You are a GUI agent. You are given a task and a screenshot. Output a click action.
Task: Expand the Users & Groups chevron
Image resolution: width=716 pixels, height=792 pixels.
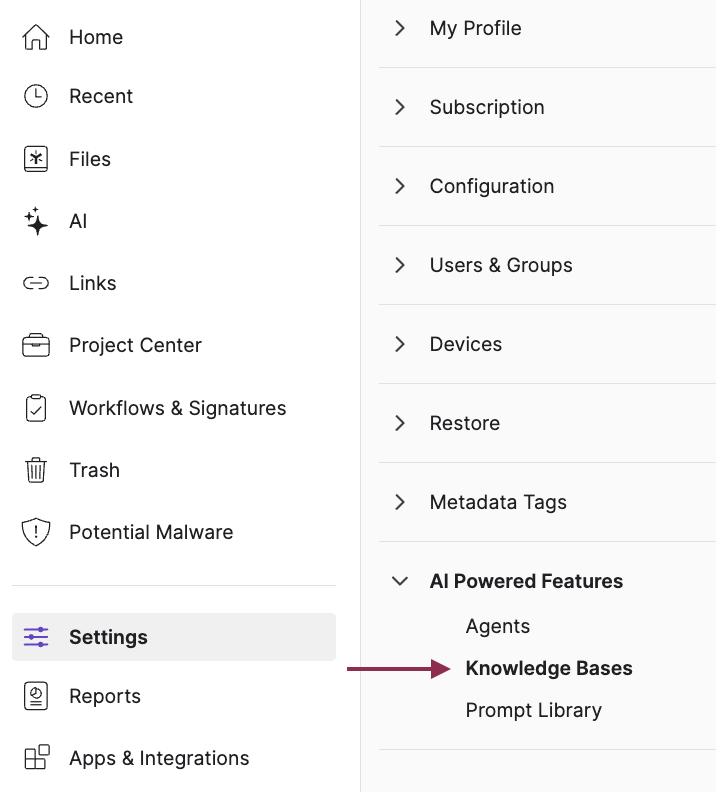tap(400, 265)
